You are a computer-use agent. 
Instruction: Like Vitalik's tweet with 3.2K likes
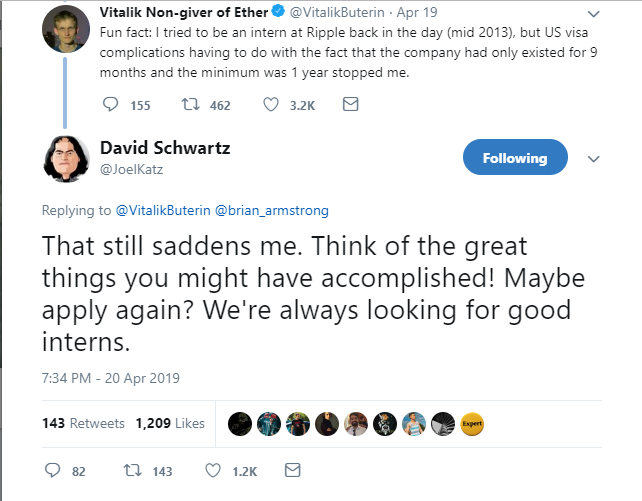coord(271,104)
